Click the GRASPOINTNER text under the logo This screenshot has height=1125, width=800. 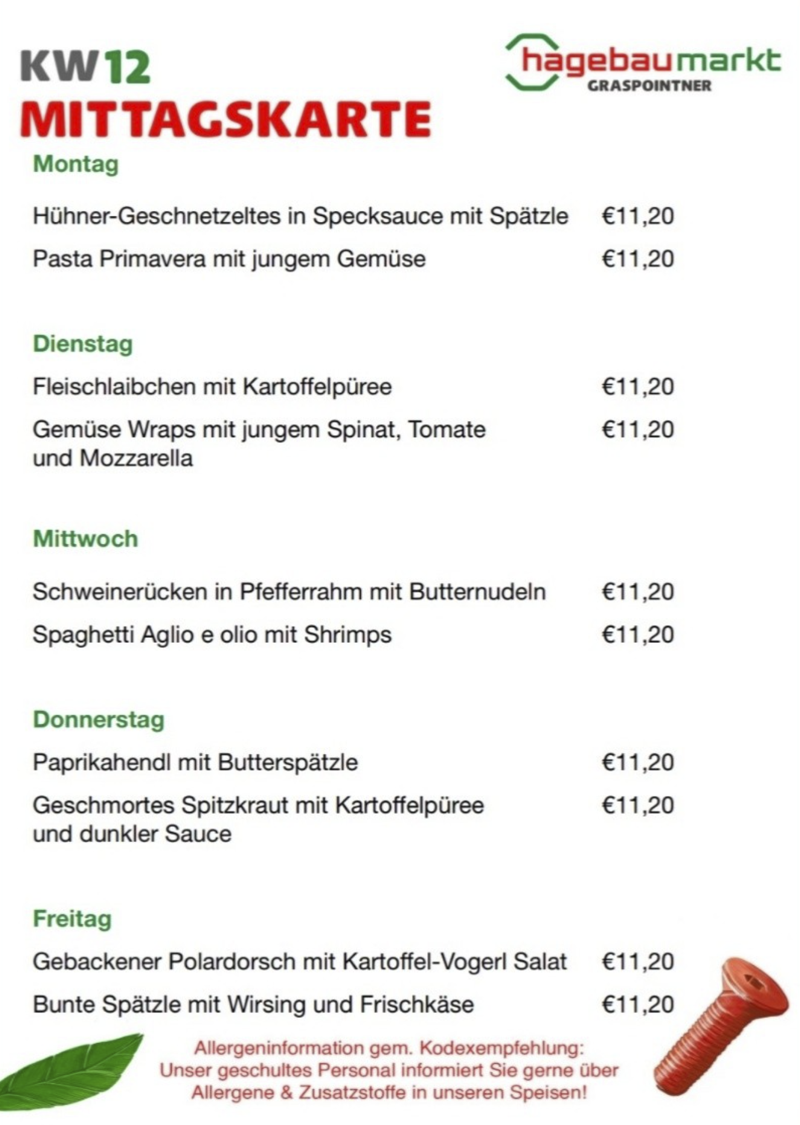pyautogui.click(x=650, y=86)
